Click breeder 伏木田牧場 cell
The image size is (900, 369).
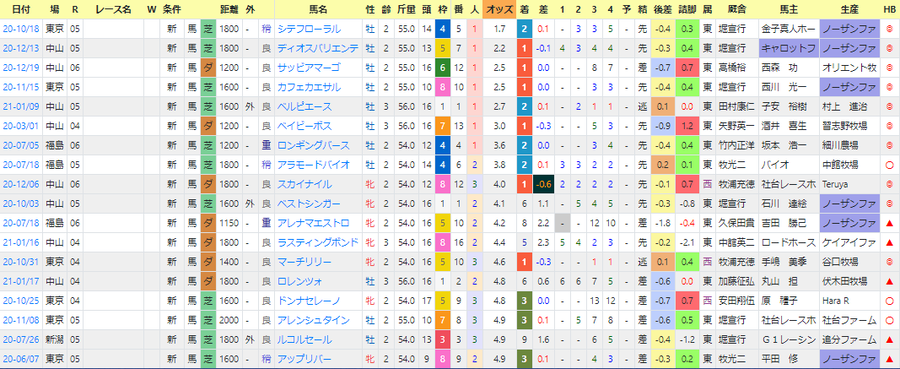849,282
